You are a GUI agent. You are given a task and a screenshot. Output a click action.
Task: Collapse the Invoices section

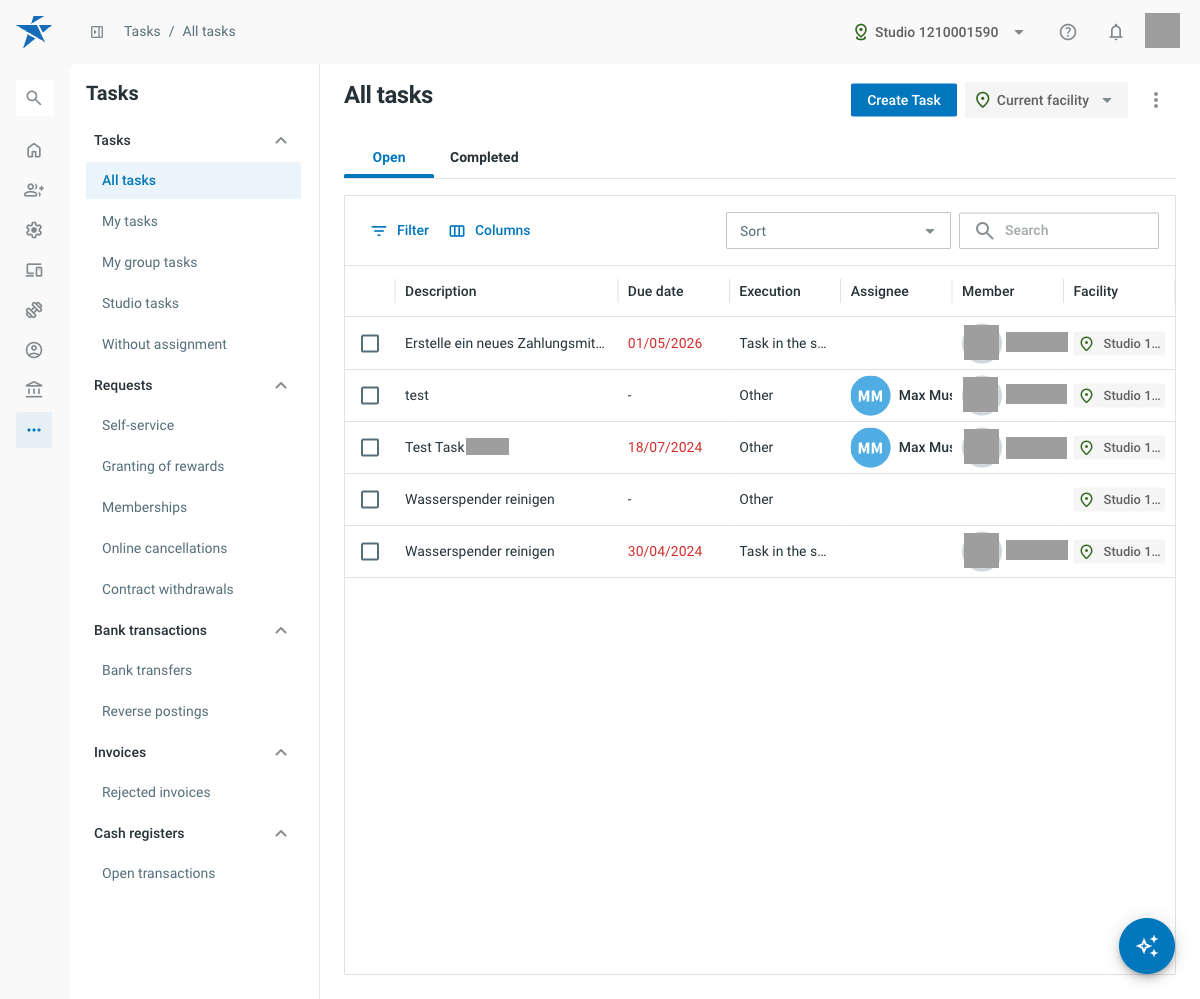click(x=281, y=753)
